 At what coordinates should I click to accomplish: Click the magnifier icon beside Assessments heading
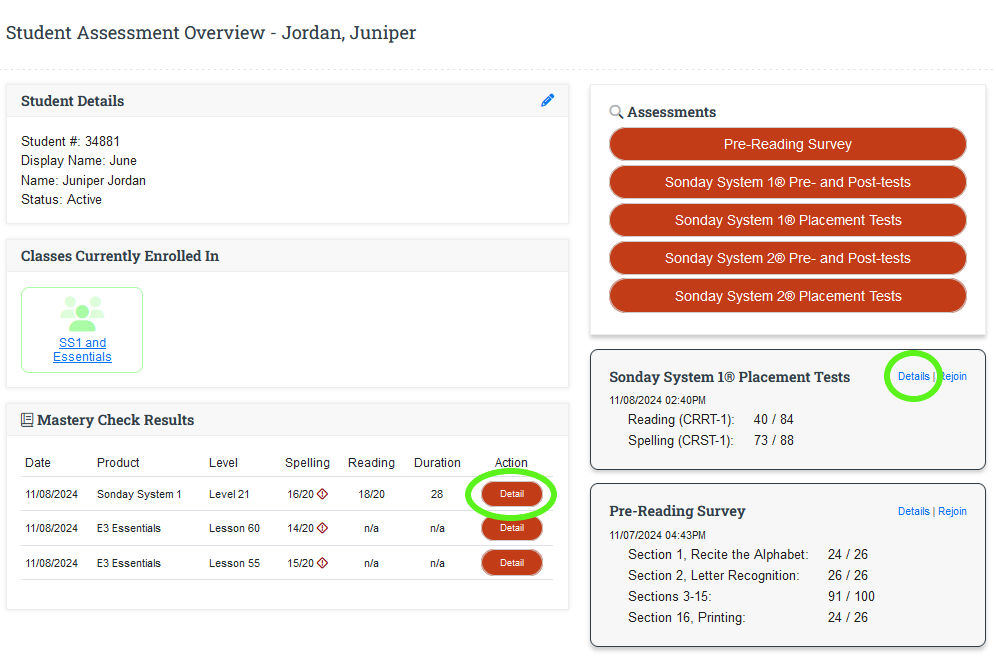616,112
